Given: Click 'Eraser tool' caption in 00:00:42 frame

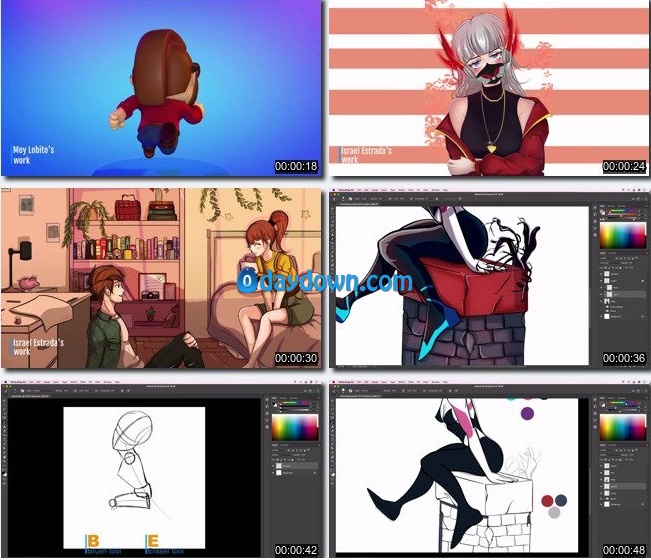Looking at the screenshot, I should click(x=165, y=551).
